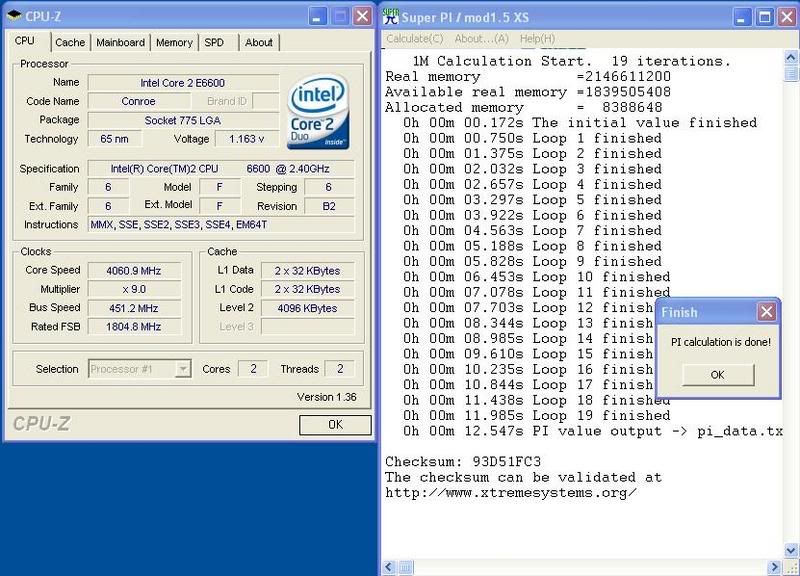Click the initial value finished line
Image resolution: width=800 pixels, height=576 pixels.
pos(580,123)
